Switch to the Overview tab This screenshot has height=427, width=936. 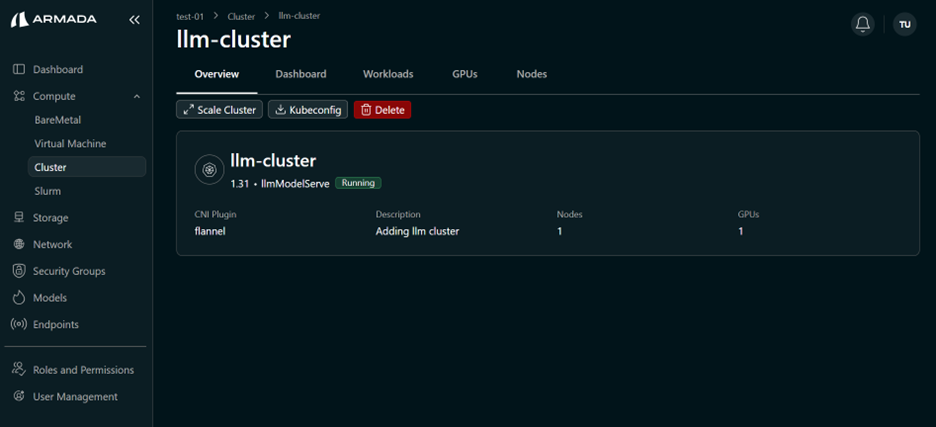[217, 74]
